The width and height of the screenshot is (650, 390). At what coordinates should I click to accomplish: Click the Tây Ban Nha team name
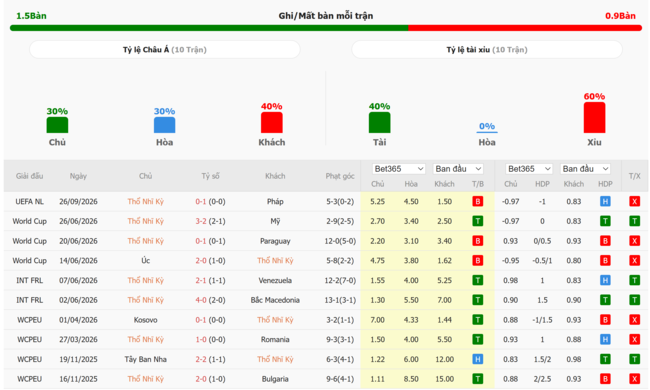click(146, 359)
